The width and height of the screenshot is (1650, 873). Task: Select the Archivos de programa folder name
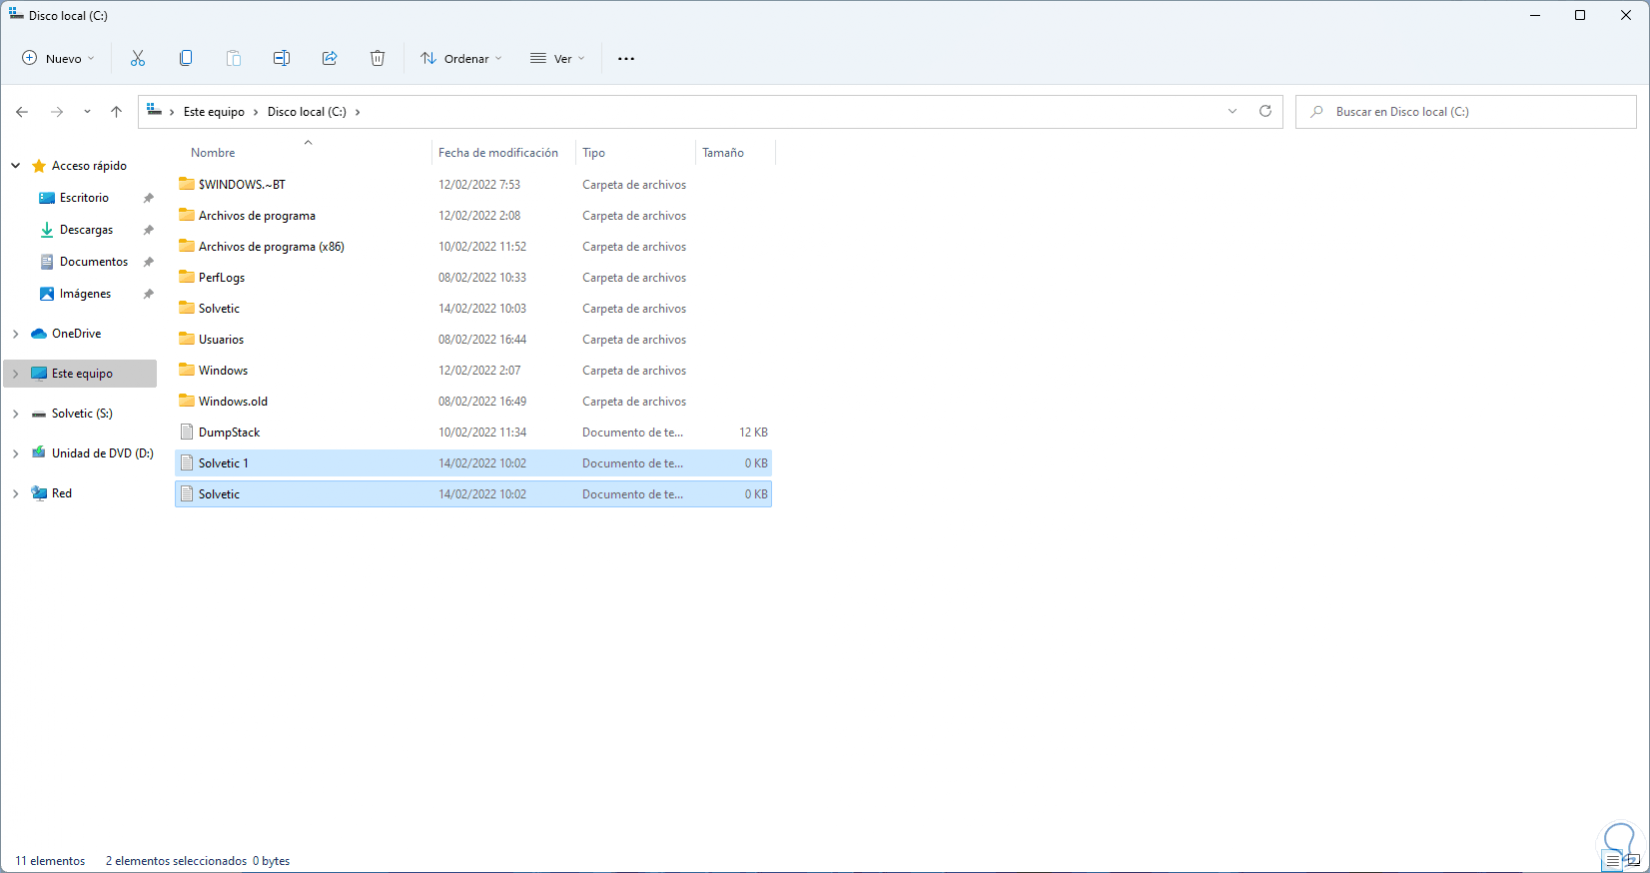pyautogui.click(x=257, y=216)
